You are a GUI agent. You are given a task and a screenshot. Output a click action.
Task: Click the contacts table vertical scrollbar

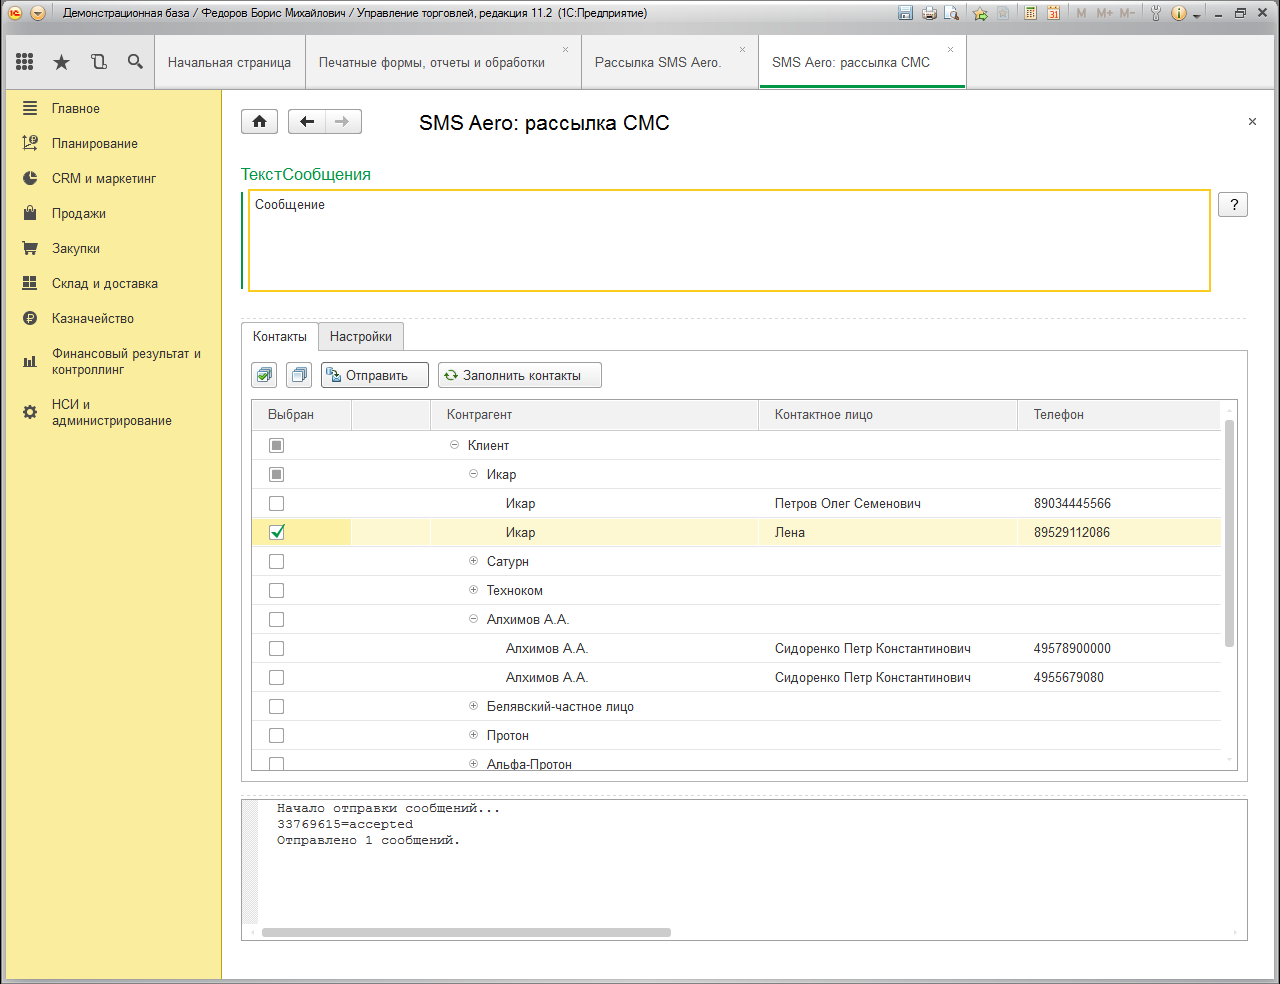tap(1229, 534)
